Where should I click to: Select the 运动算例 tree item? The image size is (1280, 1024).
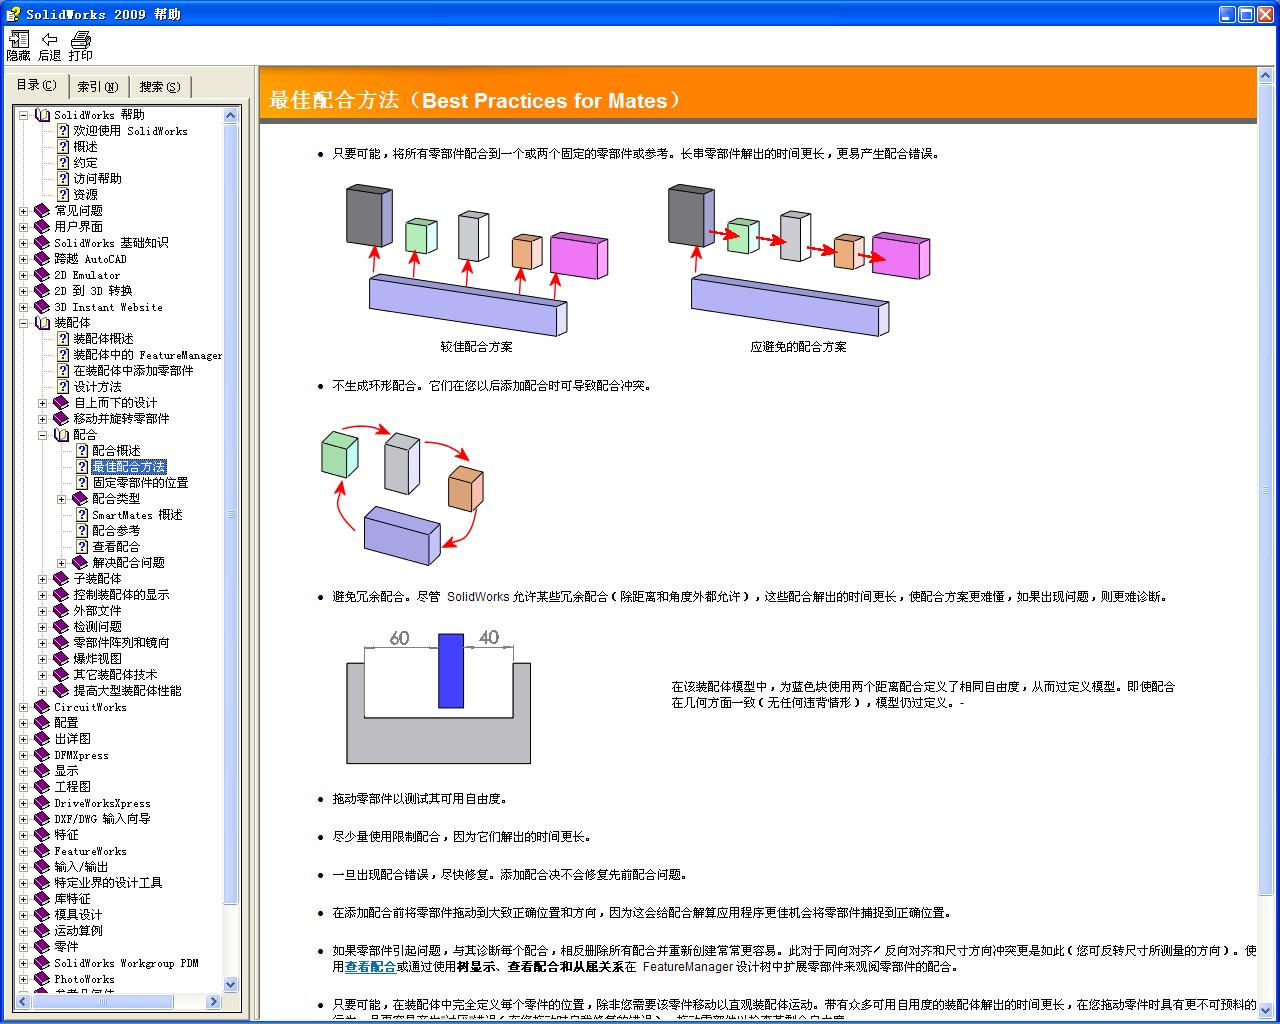point(78,931)
